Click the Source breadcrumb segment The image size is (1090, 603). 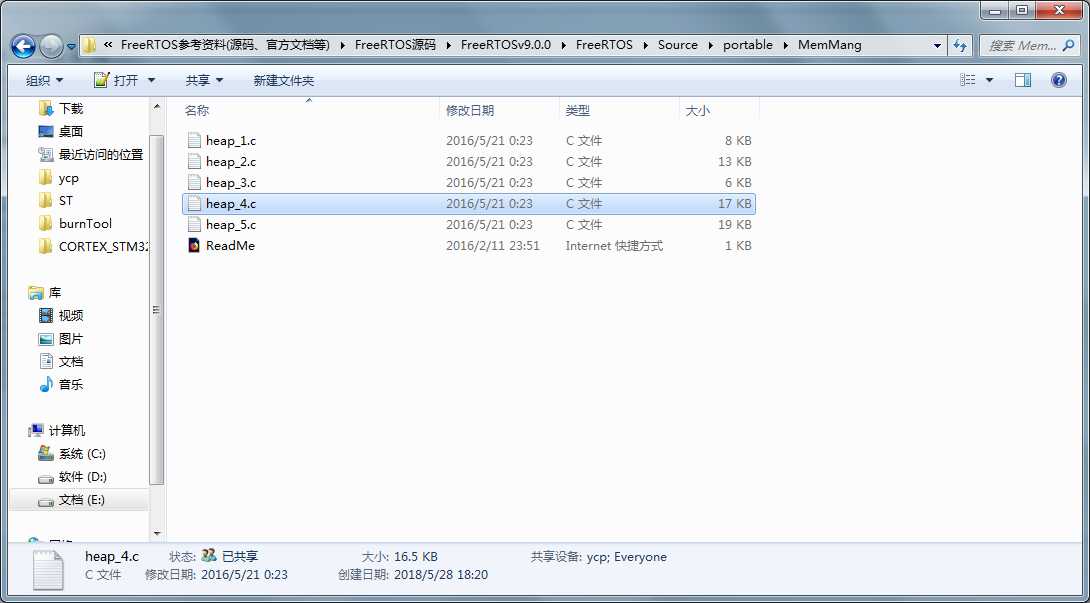(678, 45)
